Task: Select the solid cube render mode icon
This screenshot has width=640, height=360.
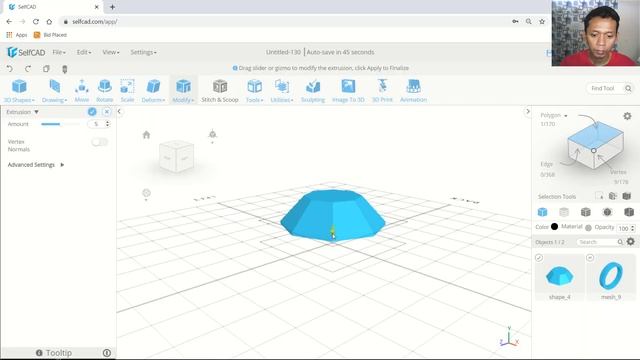Action: tap(542, 212)
